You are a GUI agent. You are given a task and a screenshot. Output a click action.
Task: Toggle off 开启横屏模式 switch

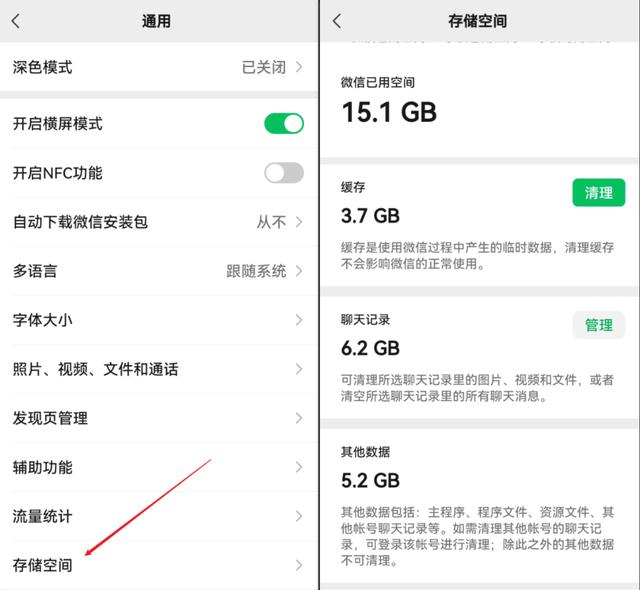point(284,123)
